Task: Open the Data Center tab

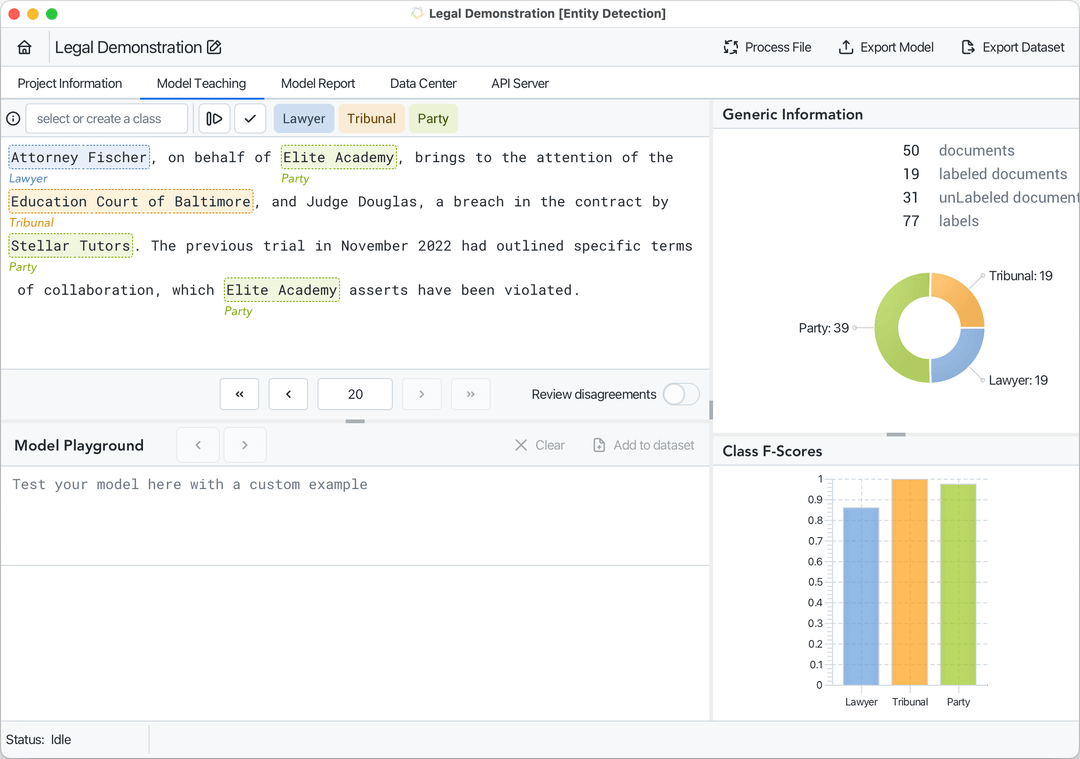Action: (422, 84)
